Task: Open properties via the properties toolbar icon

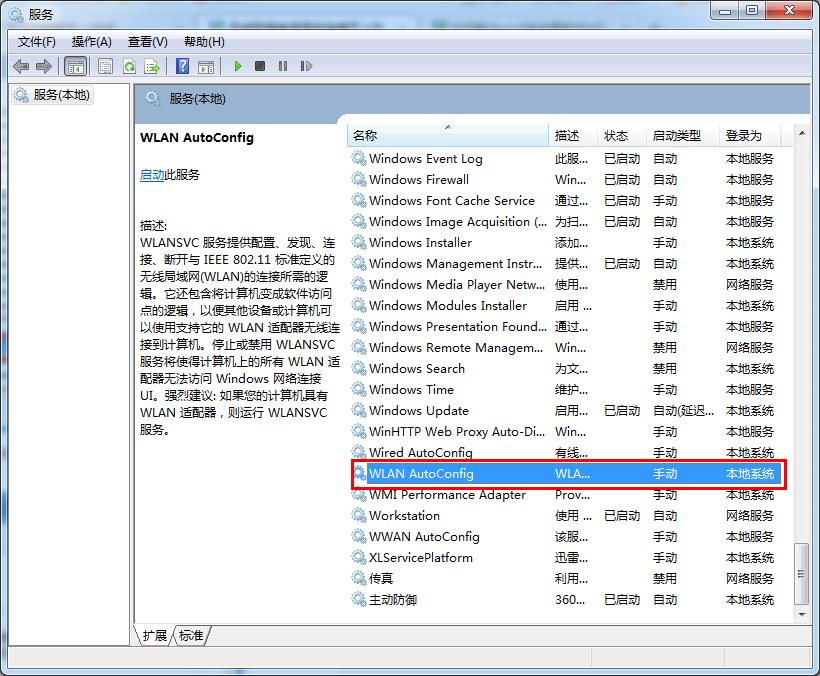Action: coord(105,66)
